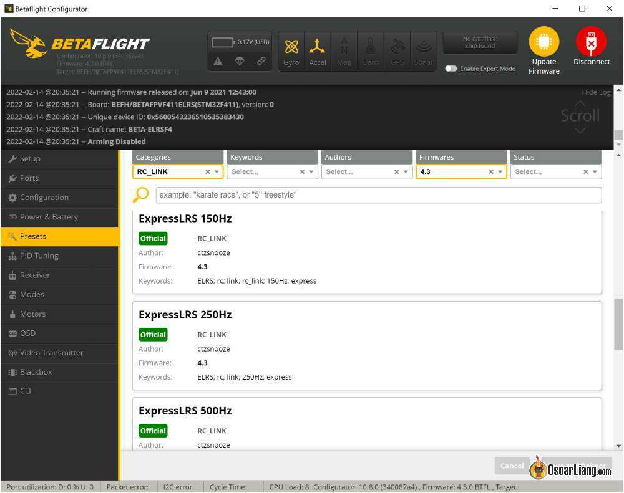Click the battery voltage indicator
Screen dimensions: 624x493
(239, 42)
